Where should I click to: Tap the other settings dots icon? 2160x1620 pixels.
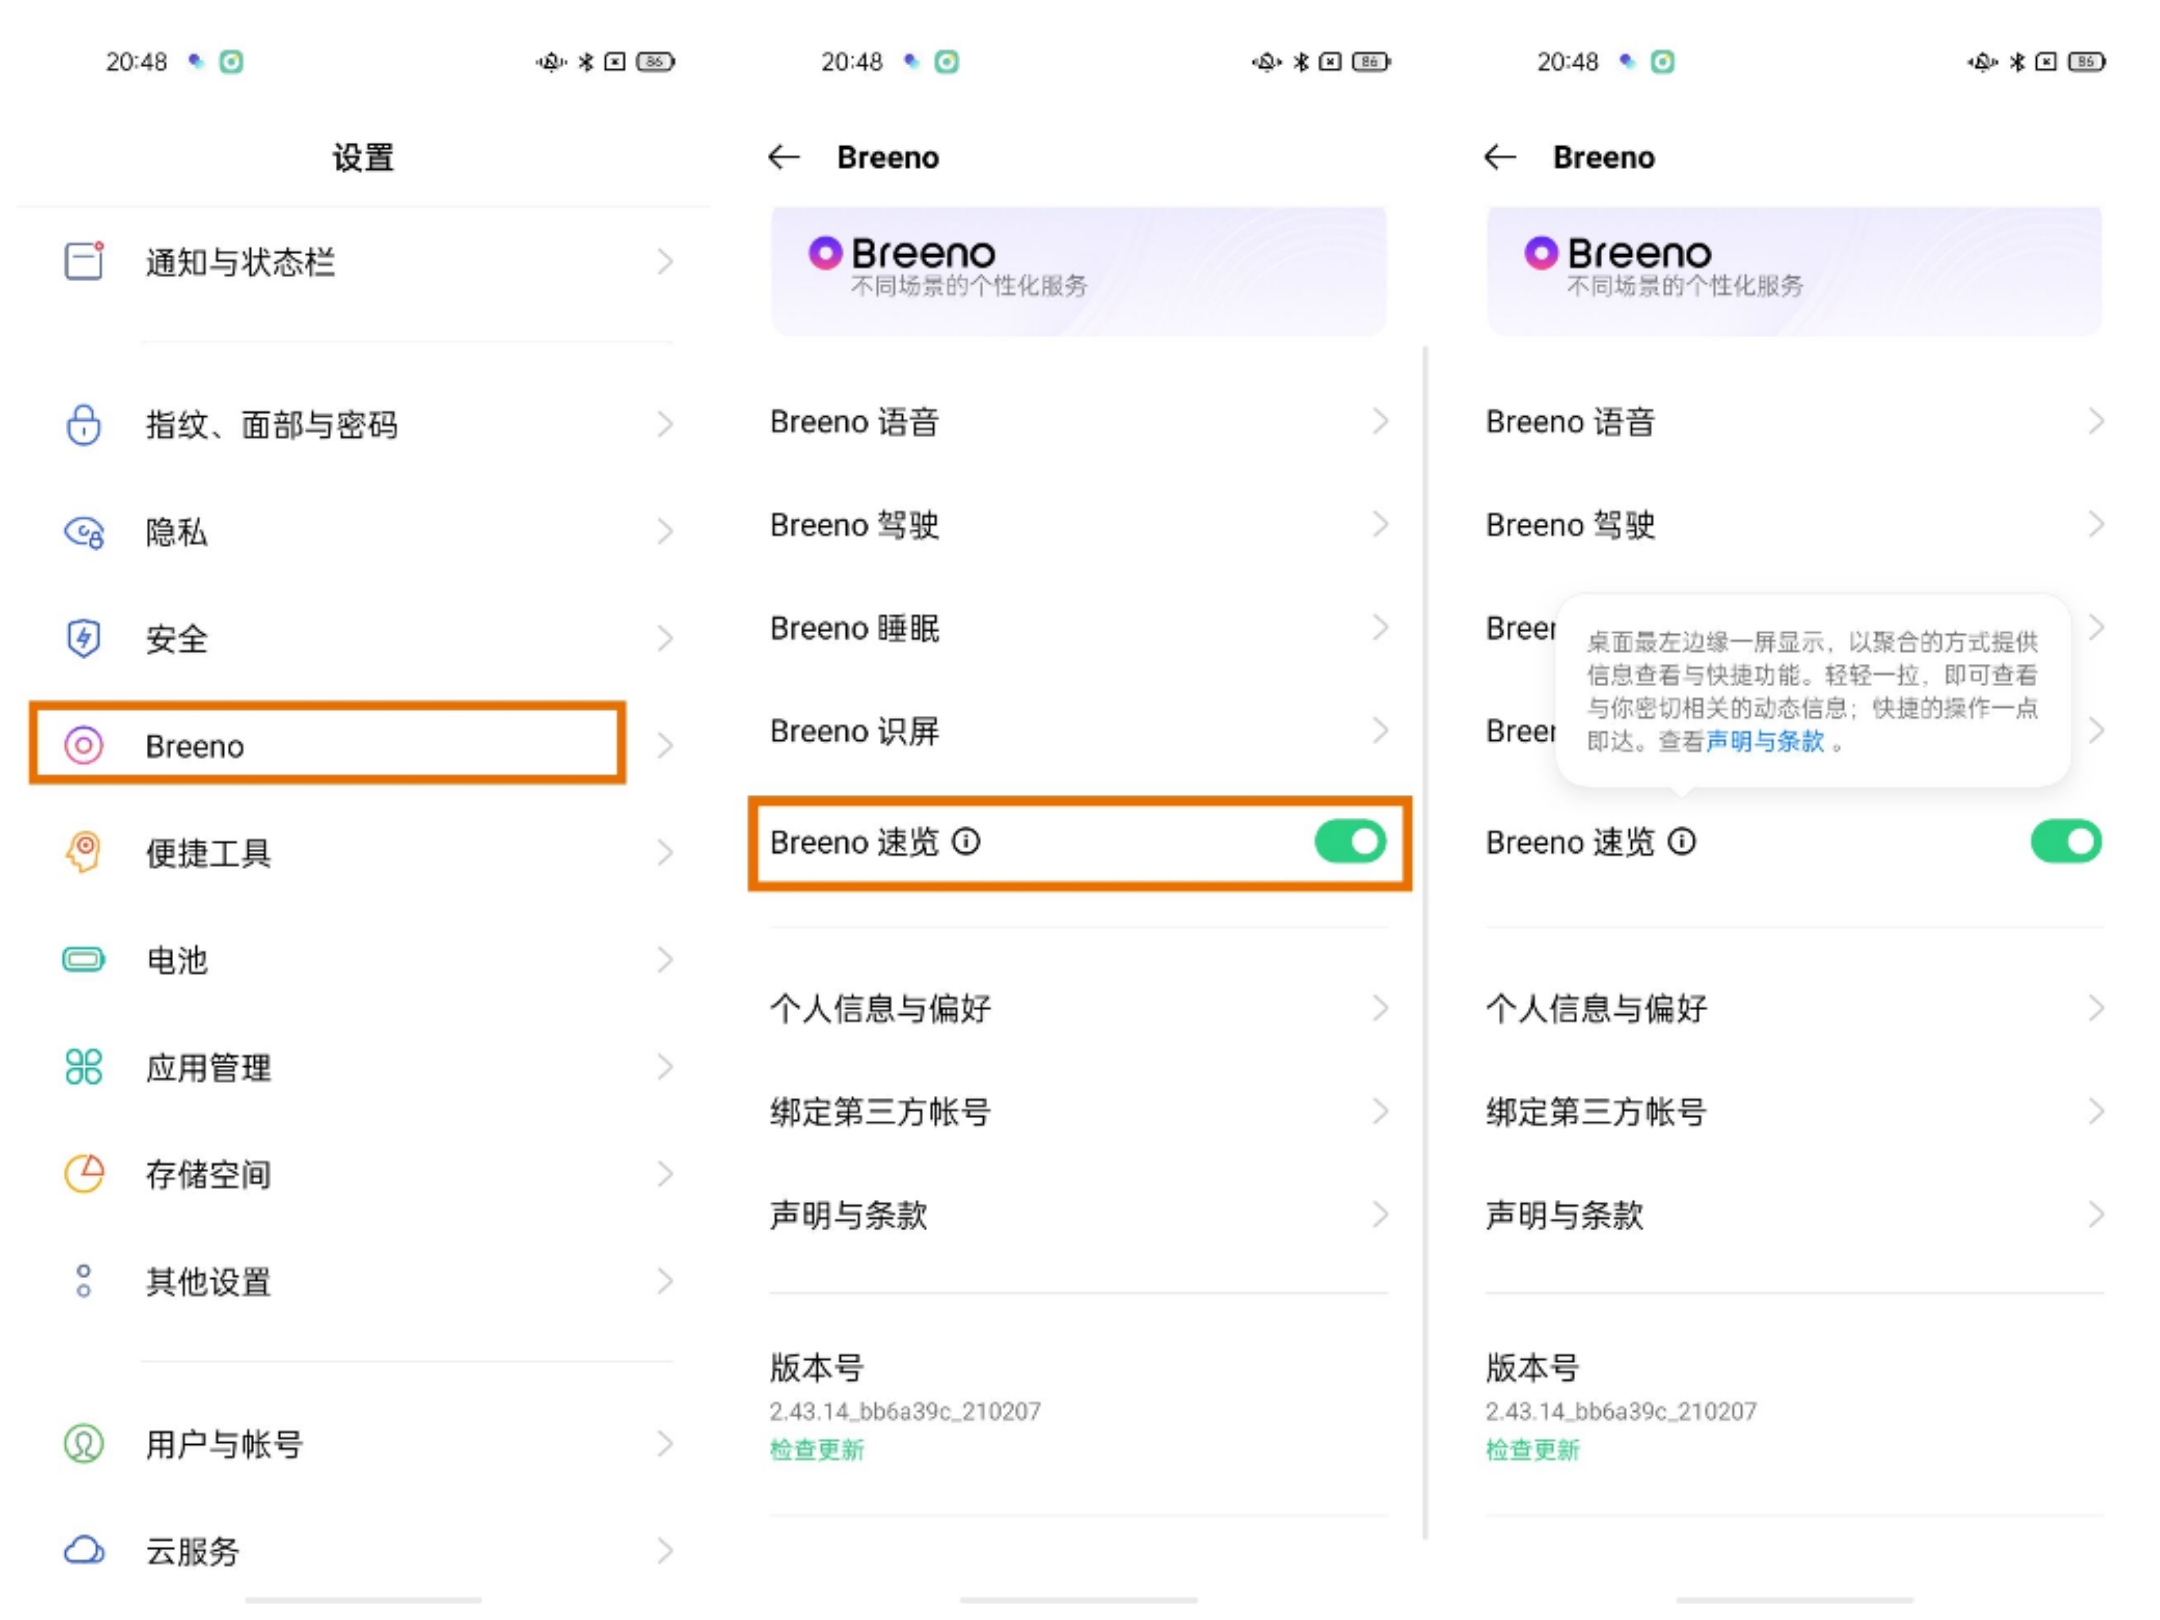(x=84, y=1280)
